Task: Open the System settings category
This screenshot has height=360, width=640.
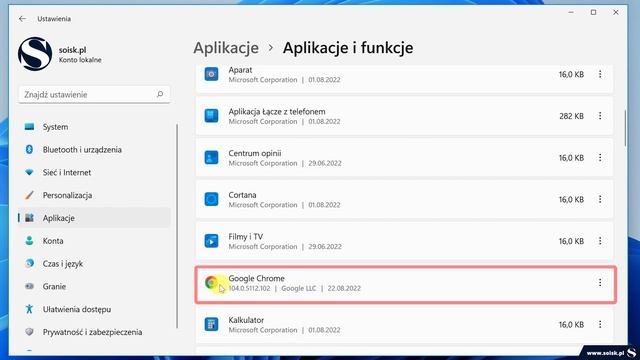Action: click(94, 127)
